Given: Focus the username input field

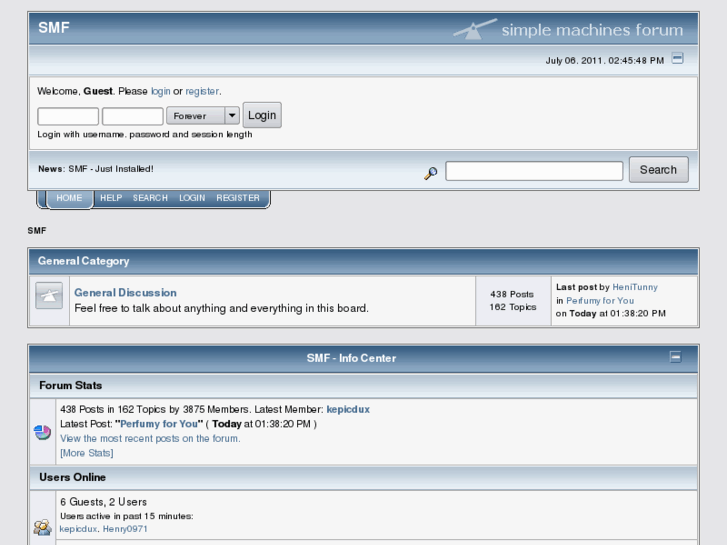Looking at the screenshot, I should coord(68,116).
